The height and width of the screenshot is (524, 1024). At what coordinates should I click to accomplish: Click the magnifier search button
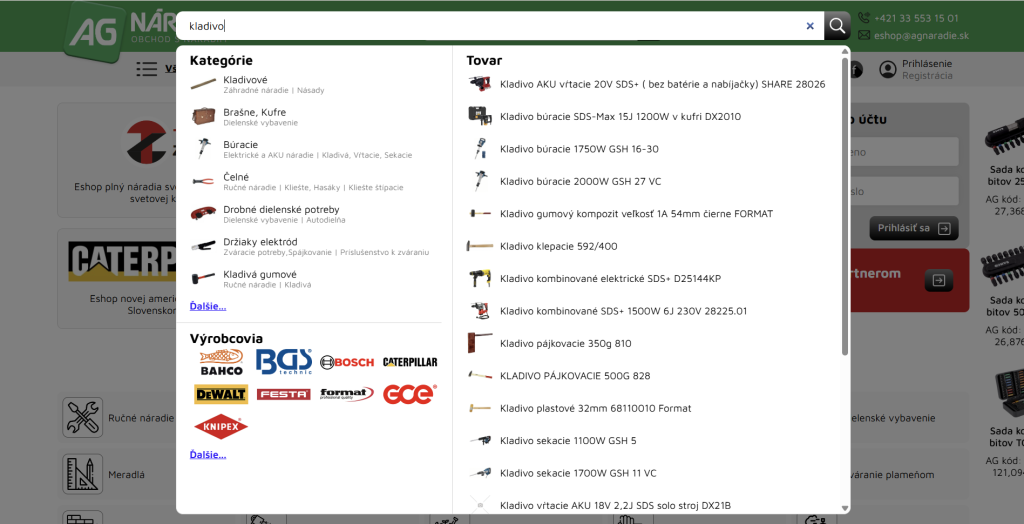coord(837,26)
